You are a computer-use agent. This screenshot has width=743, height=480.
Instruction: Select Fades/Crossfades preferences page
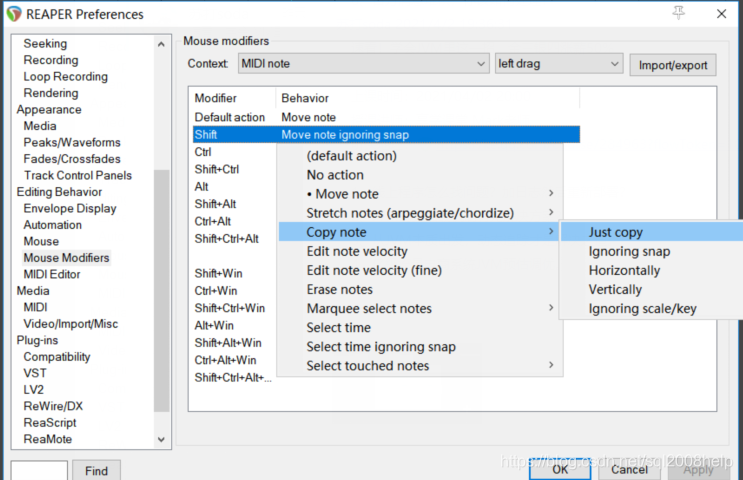coord(72,159)
